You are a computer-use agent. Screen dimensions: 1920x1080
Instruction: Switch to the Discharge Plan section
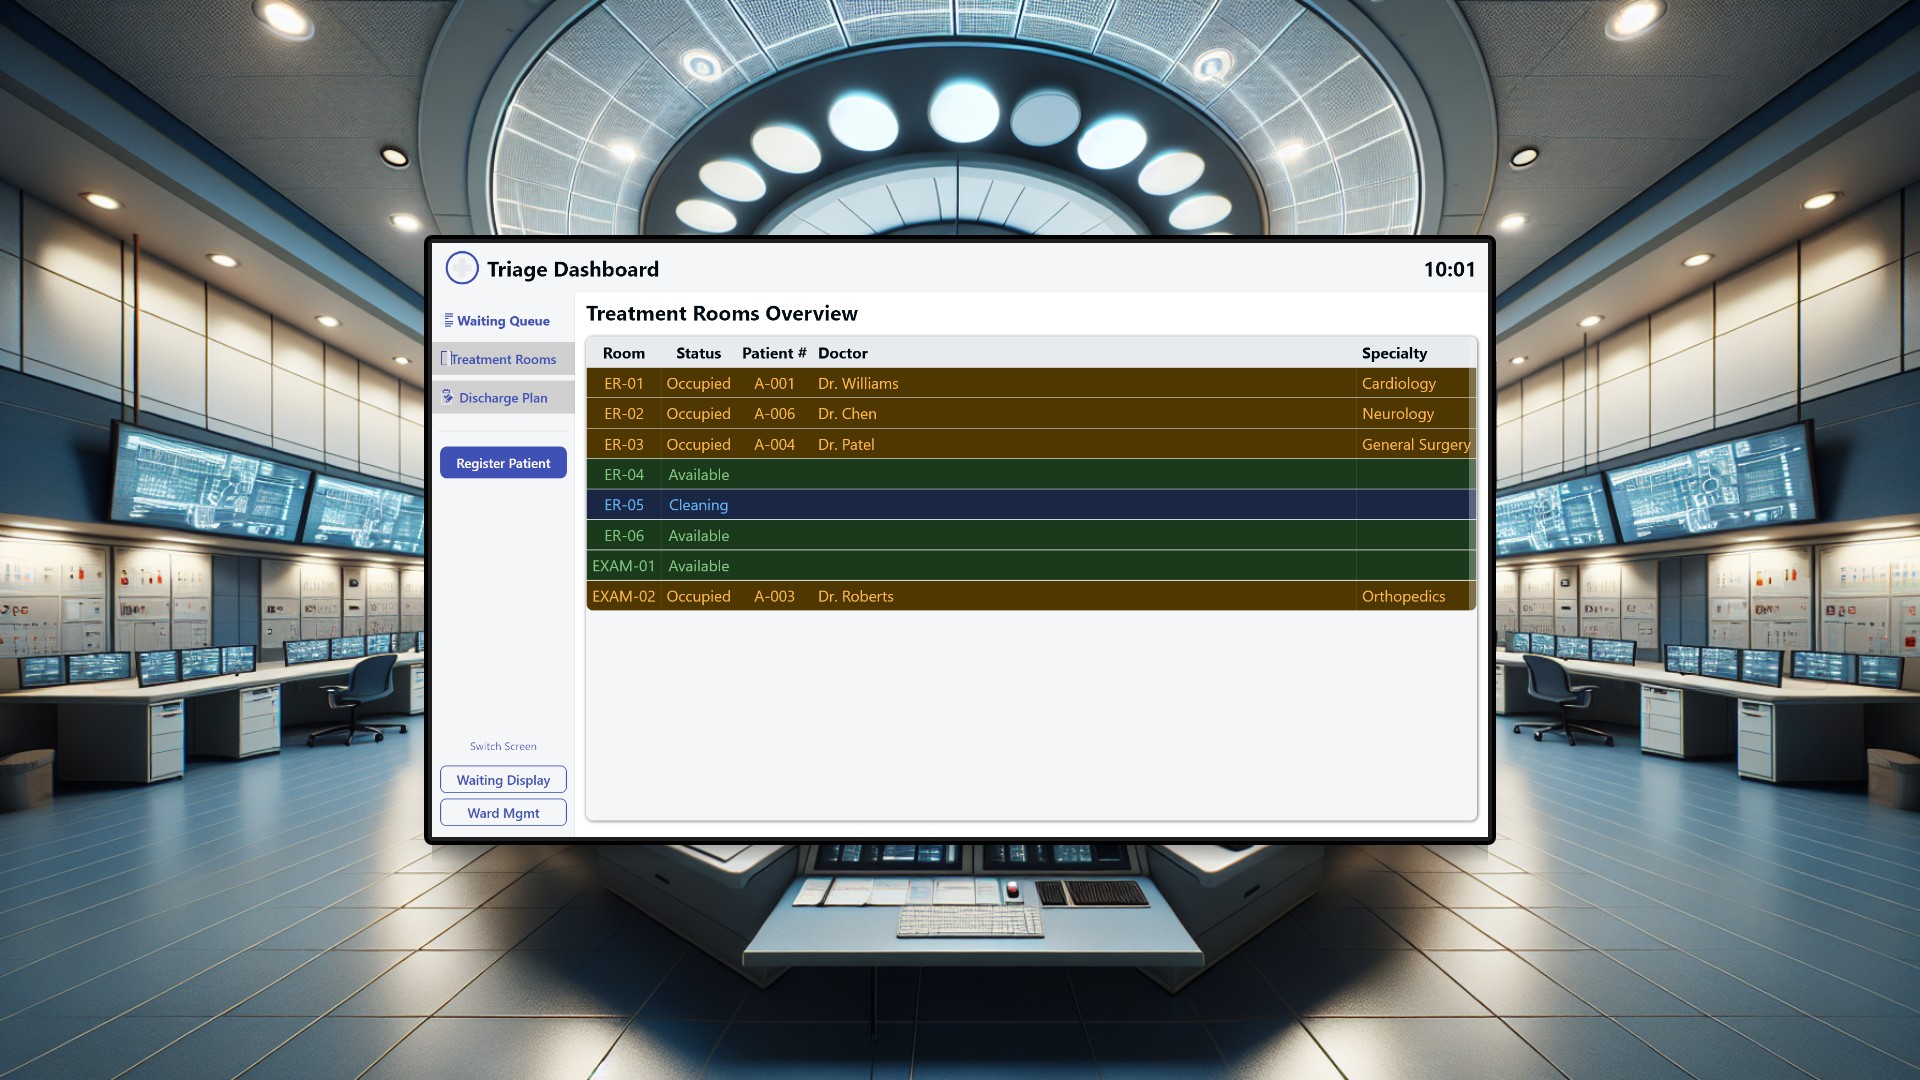point(503,397)
